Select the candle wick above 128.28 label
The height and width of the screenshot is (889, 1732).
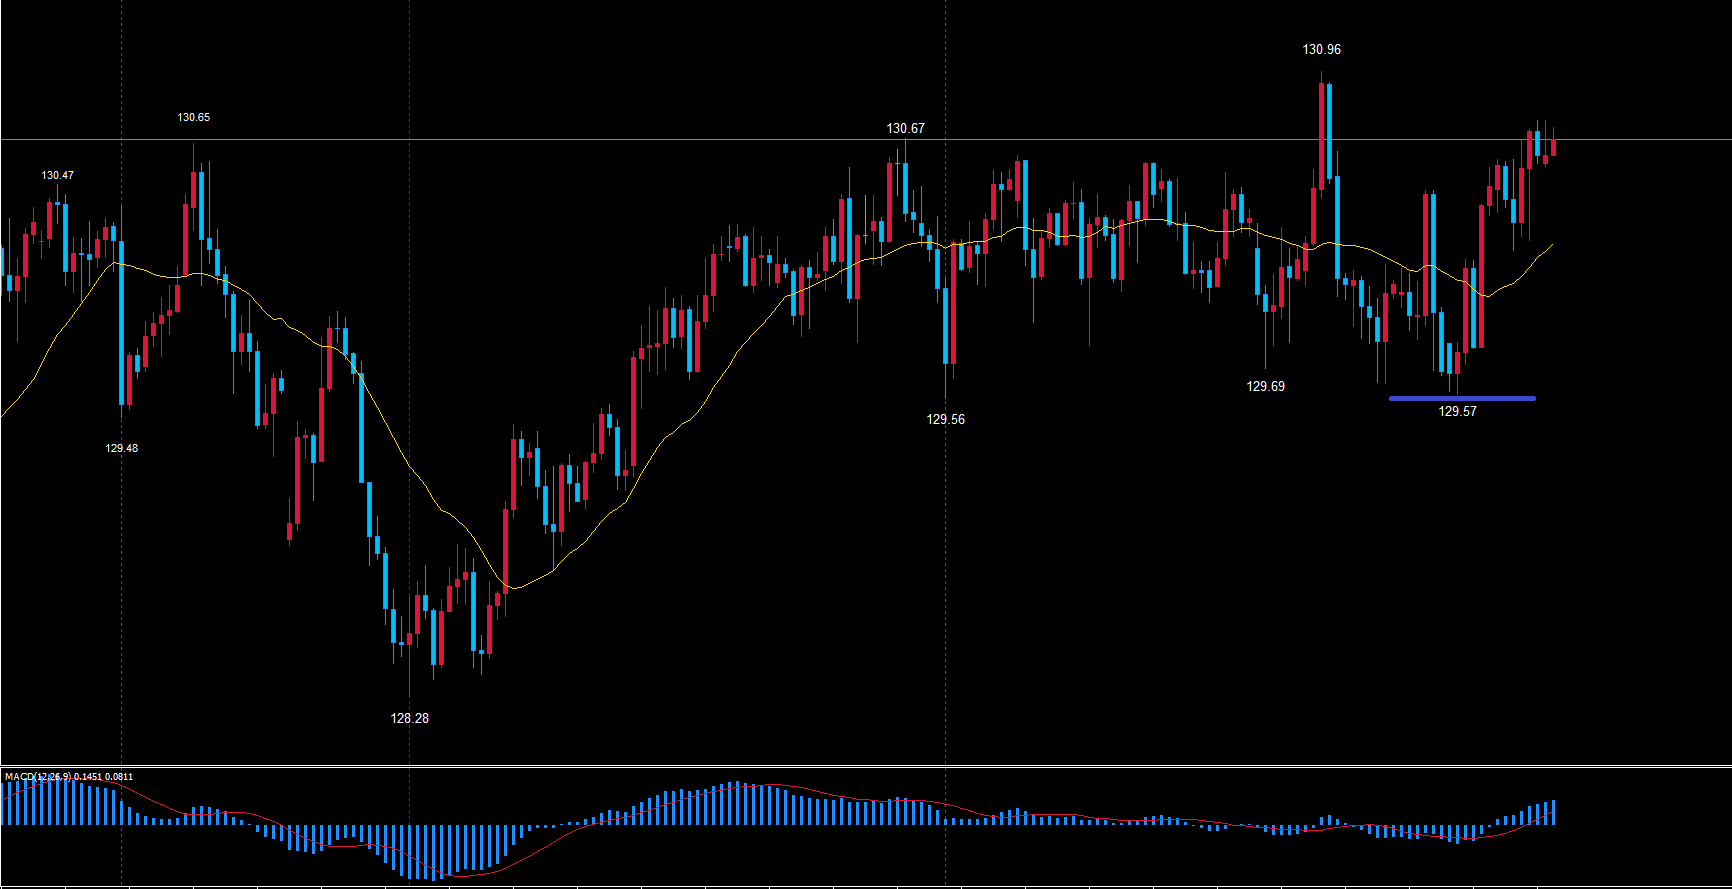click(409, 670)
